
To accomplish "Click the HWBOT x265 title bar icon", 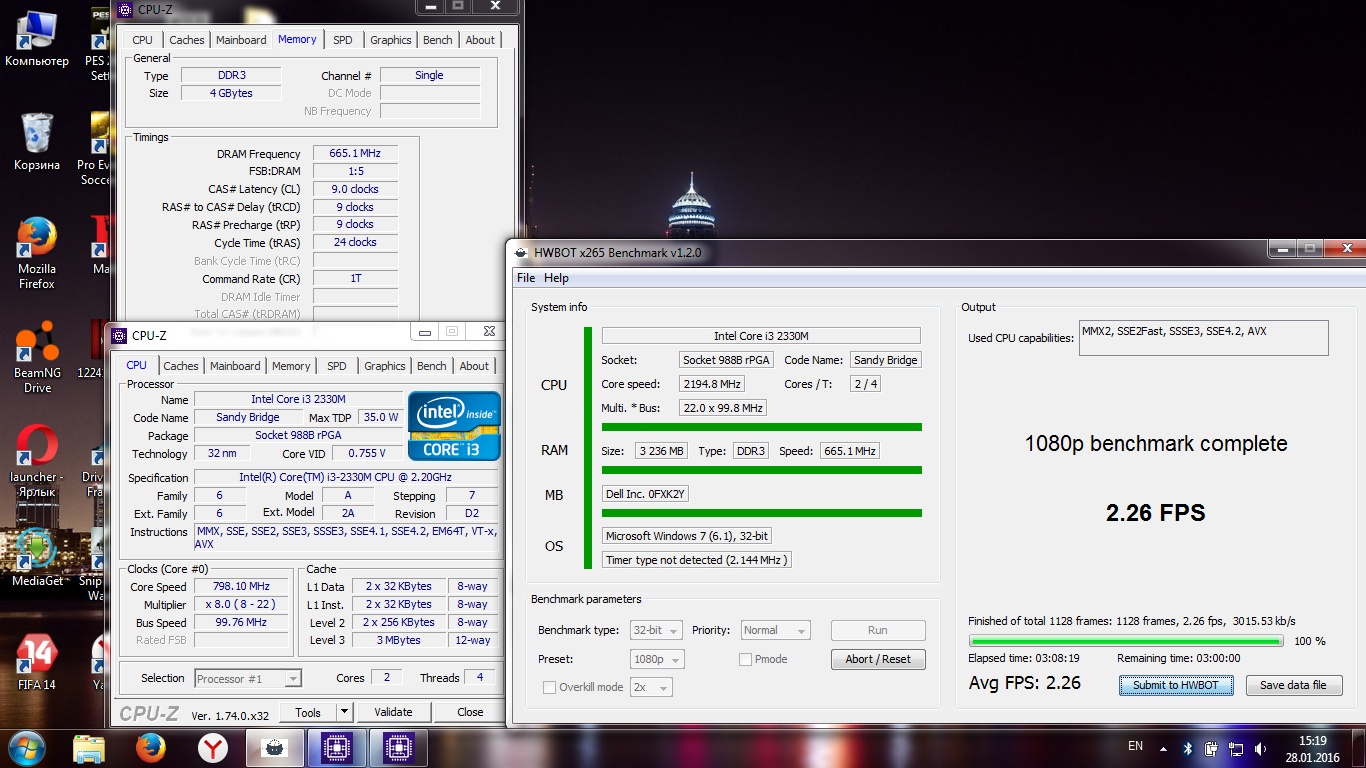I will (521, 252).
